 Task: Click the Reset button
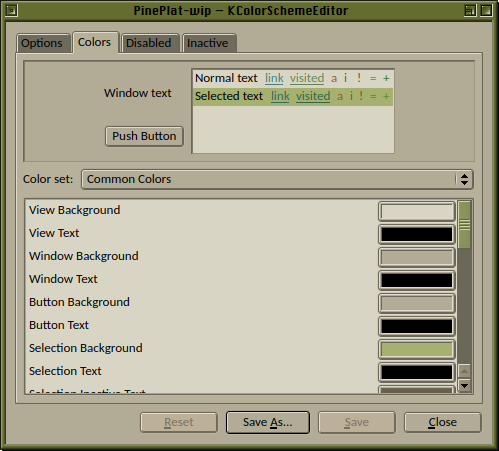pyautogui.click(x=179, y=422)
